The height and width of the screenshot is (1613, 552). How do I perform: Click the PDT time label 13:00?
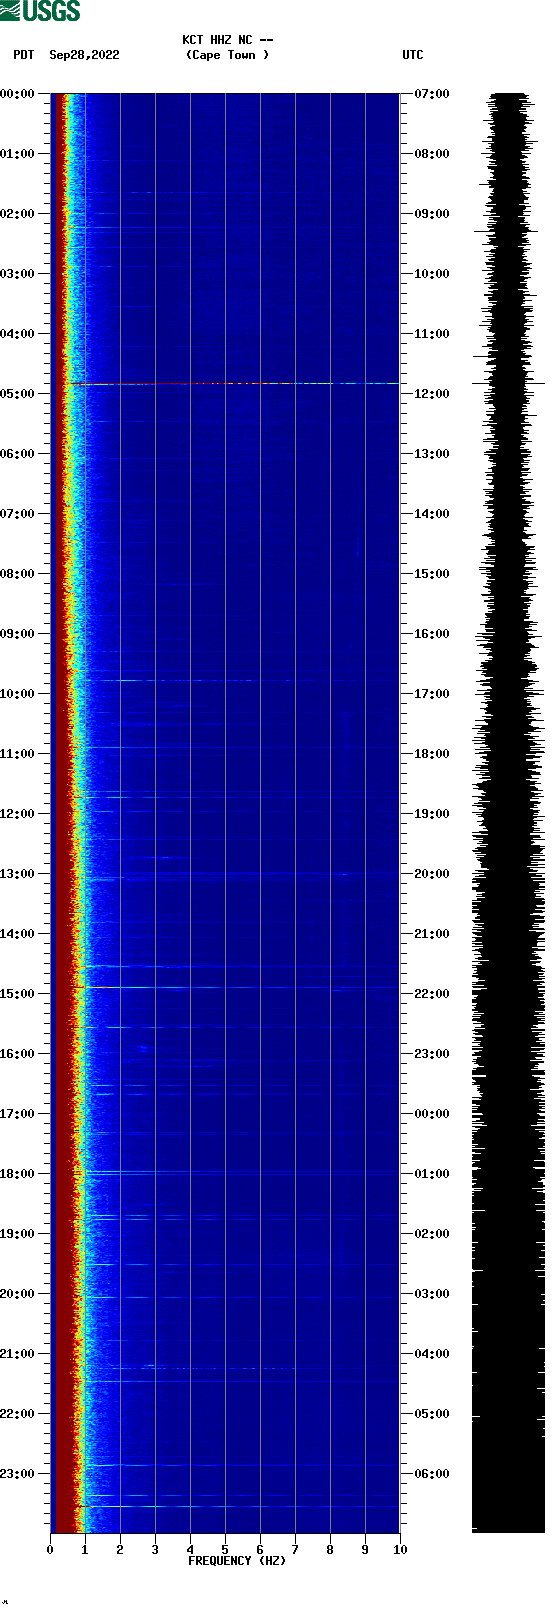[17, 874]
